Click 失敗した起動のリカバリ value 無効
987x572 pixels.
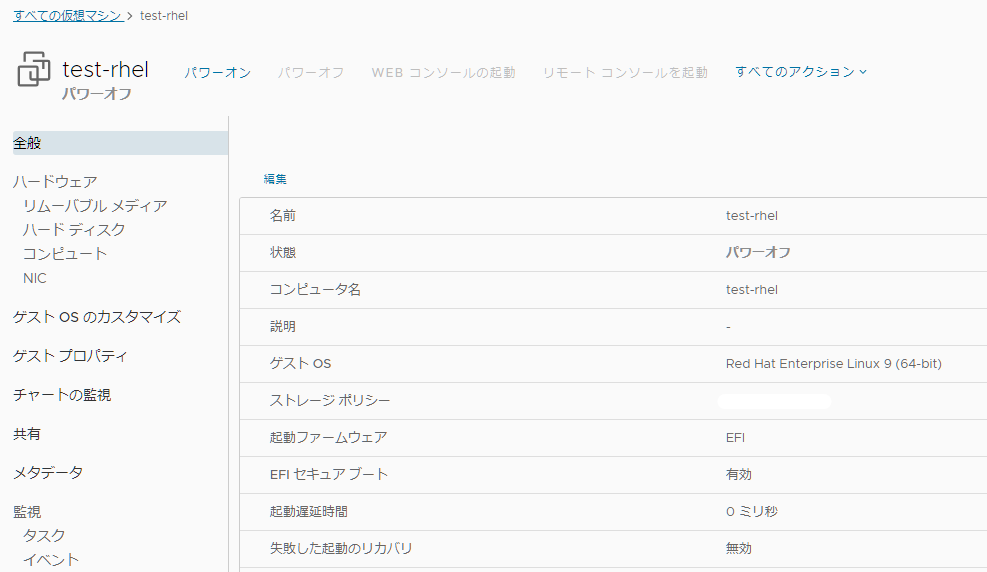738,548
